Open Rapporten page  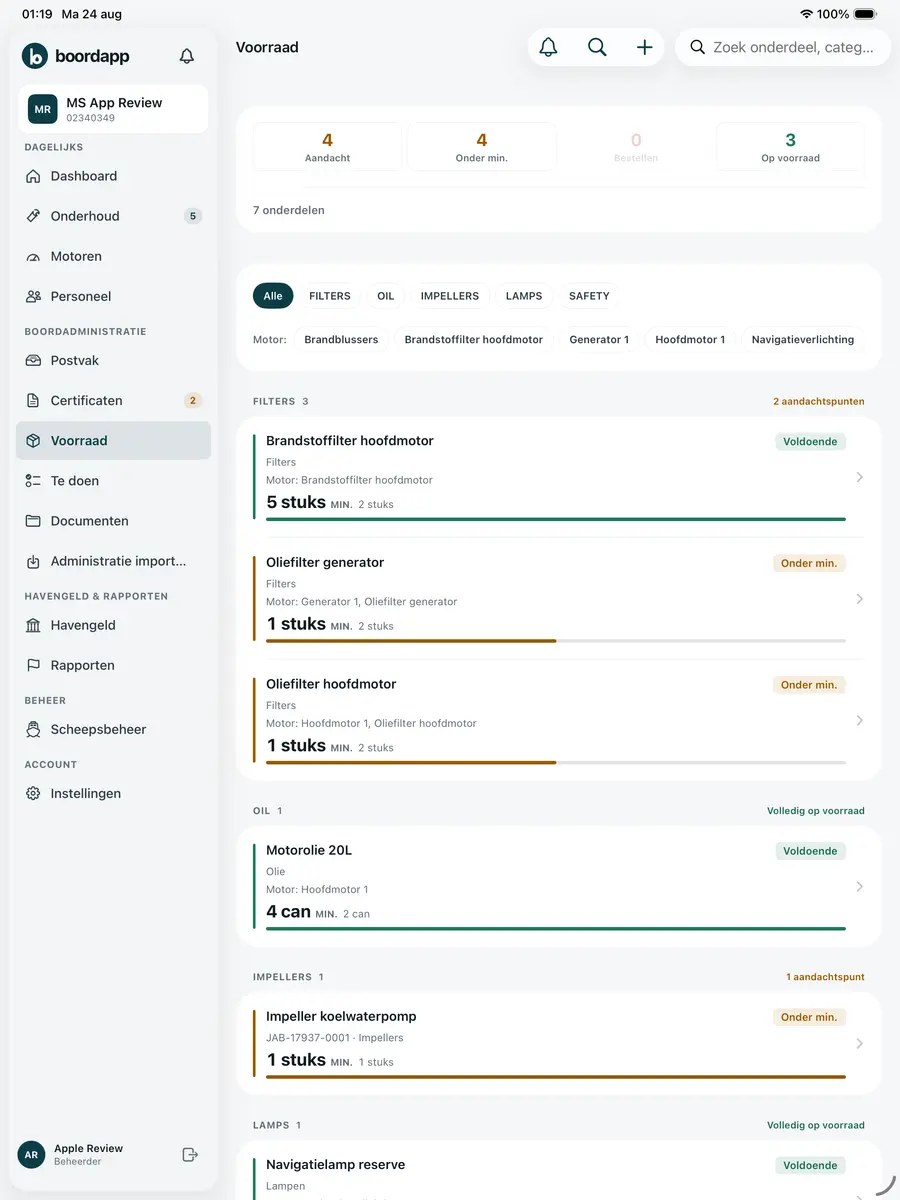point(113,665)
